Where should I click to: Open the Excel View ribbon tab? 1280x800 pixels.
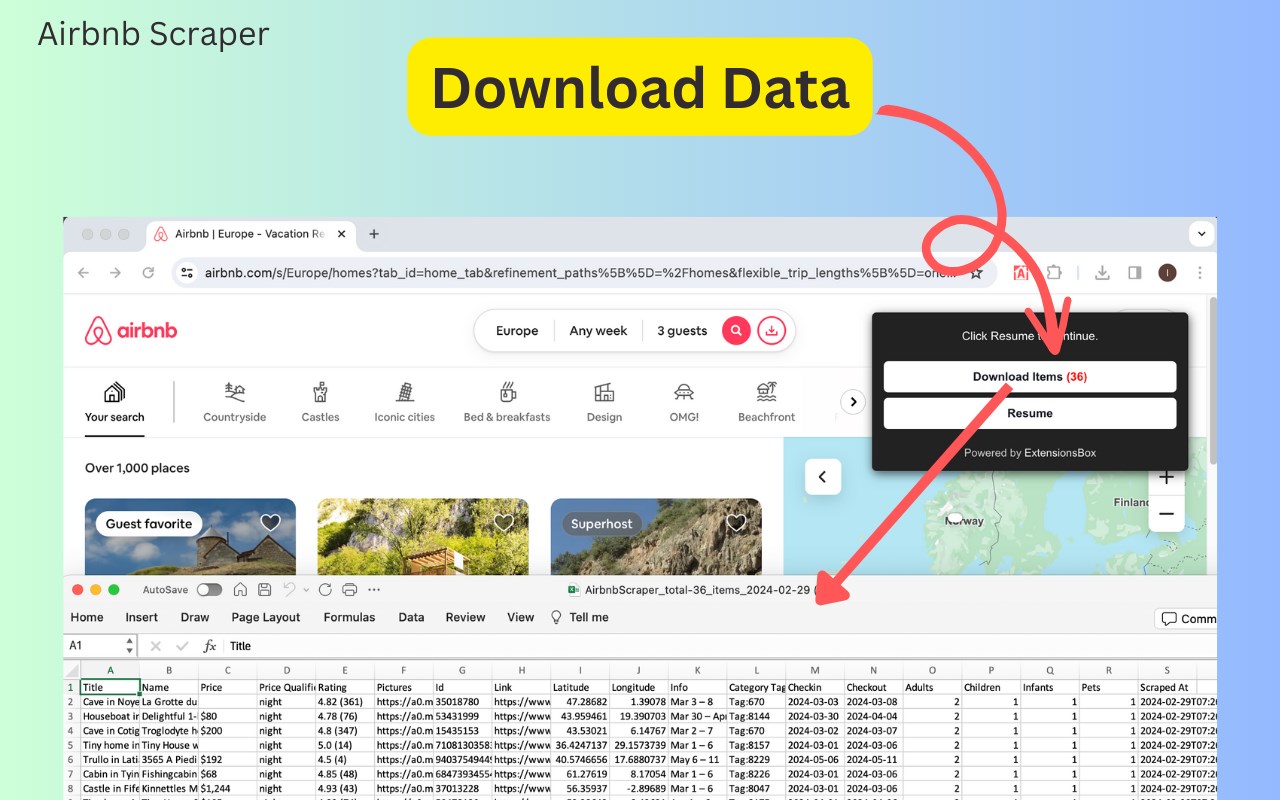520,617
